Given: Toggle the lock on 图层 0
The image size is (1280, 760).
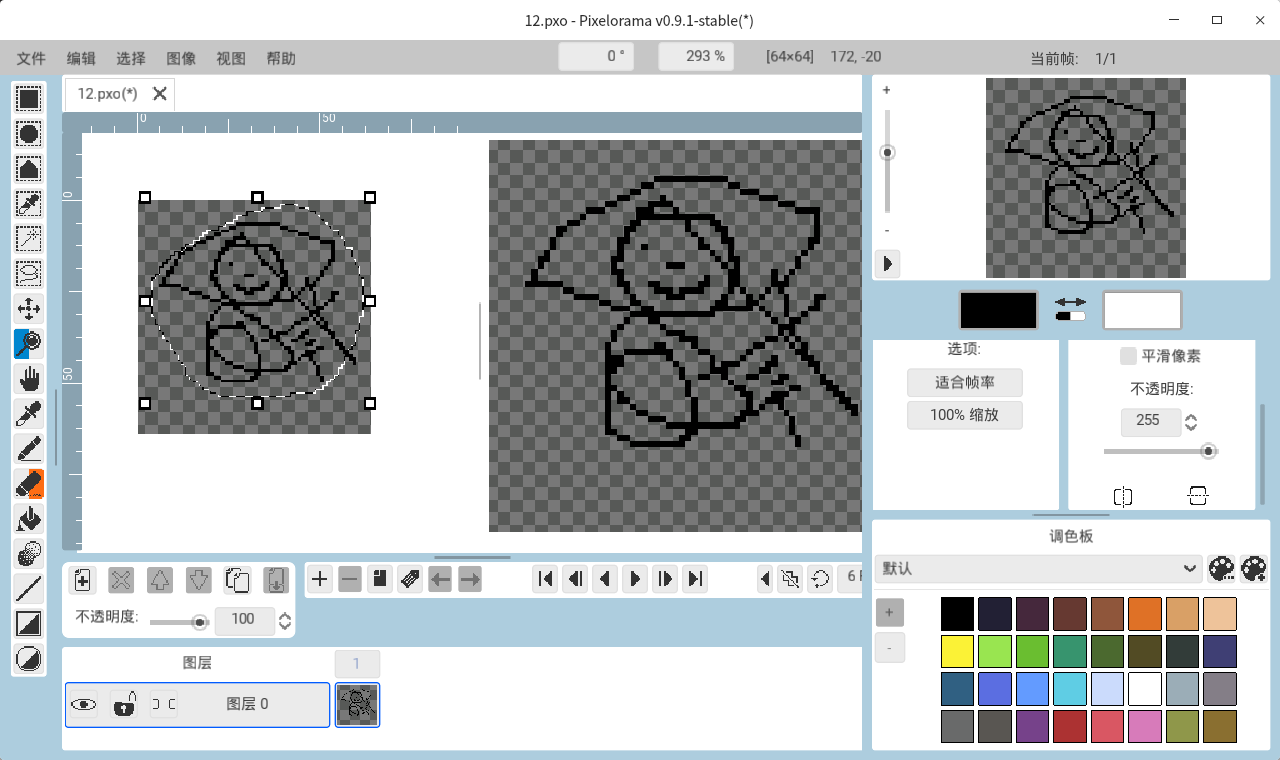Looking at the screenshot, I should [123, 705].
